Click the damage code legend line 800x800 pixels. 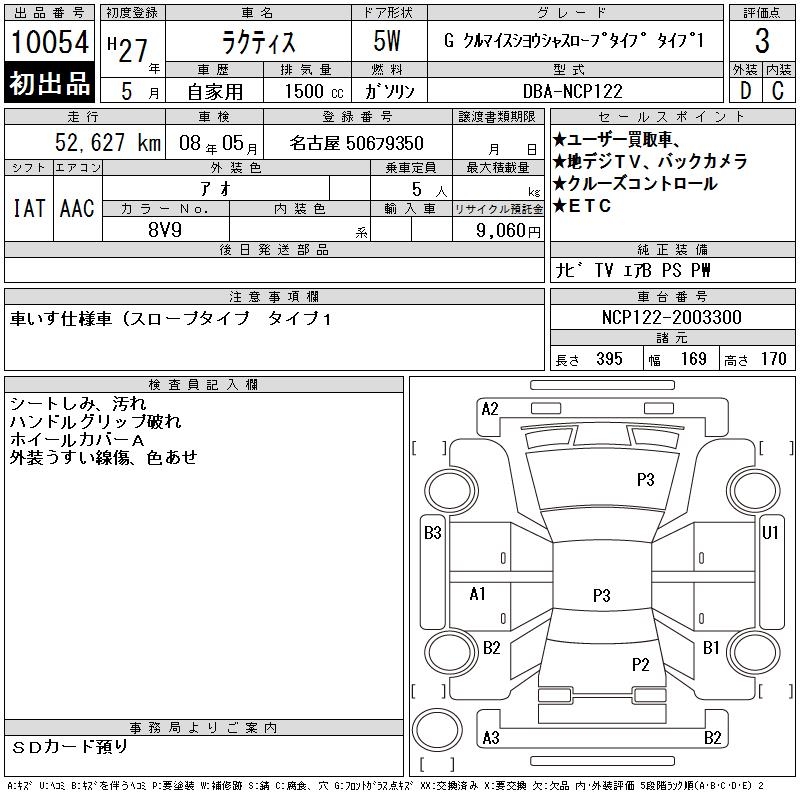pyautogui.click(x=385, y=786)
